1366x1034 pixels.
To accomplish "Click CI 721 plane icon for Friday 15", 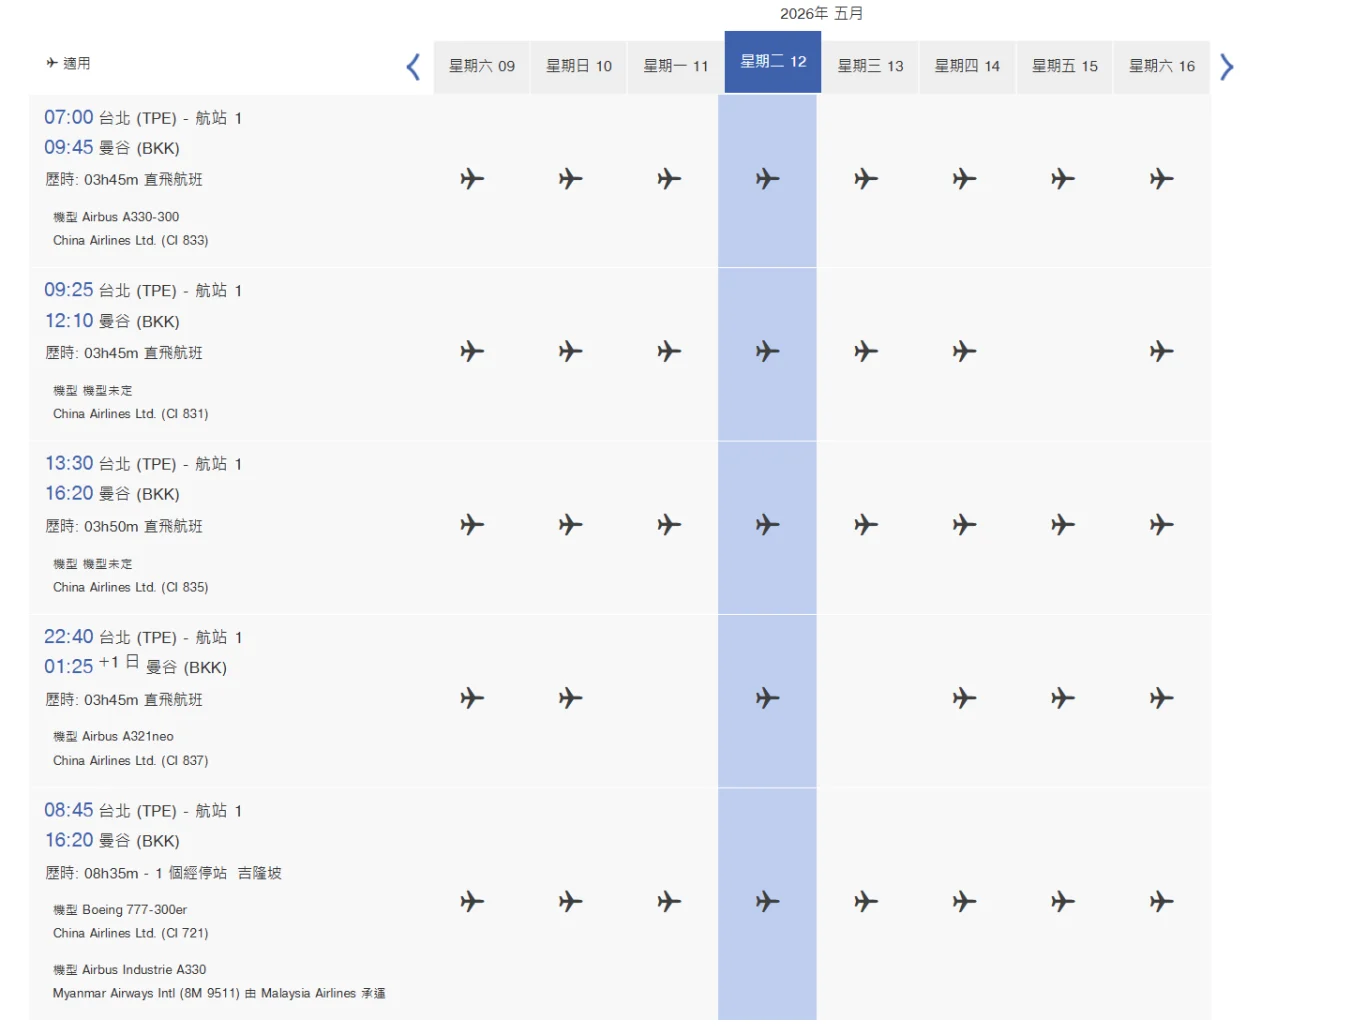I will (1063, 902).
